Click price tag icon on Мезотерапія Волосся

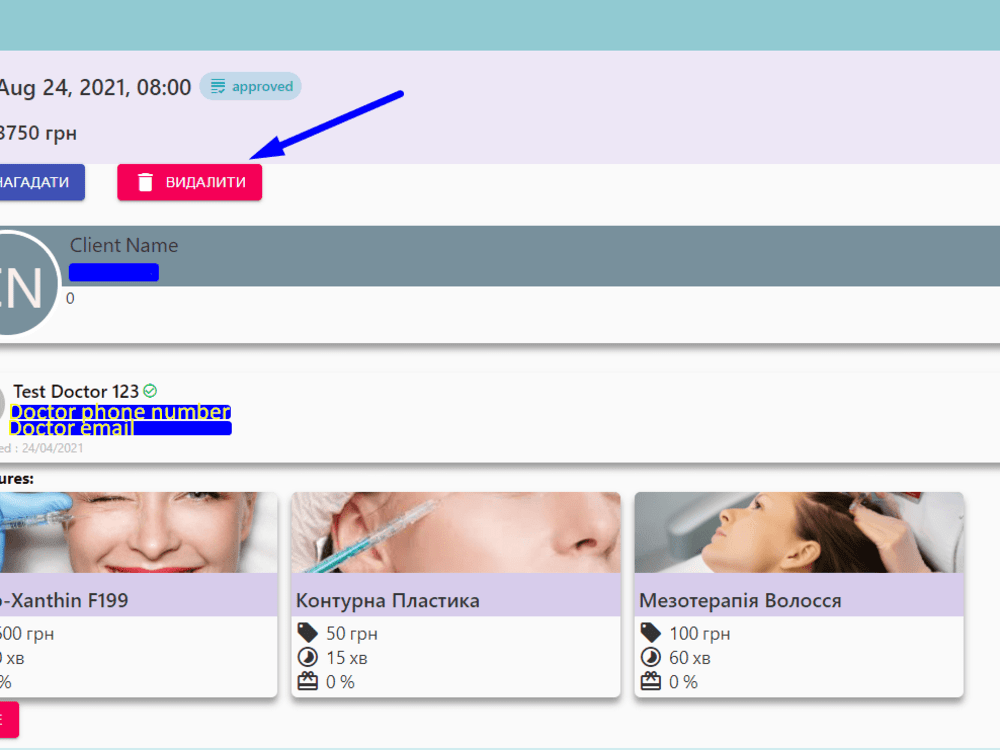(x=651, y=633)
